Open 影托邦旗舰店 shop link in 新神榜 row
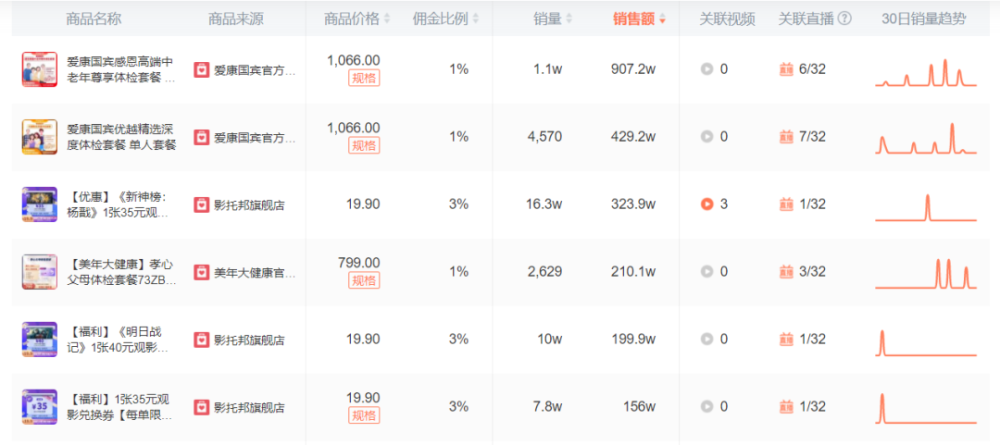Image resolution: width=1000 pixels, height=445 pixels. click(x=249, y=205)
